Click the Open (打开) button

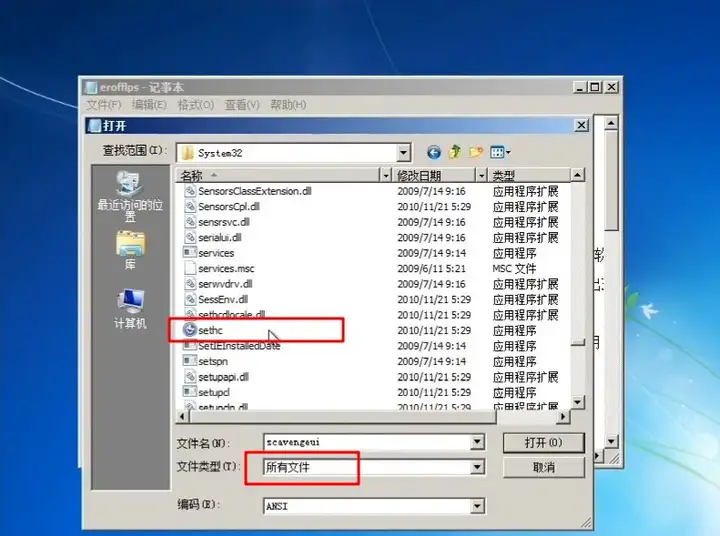click(544, 443)
